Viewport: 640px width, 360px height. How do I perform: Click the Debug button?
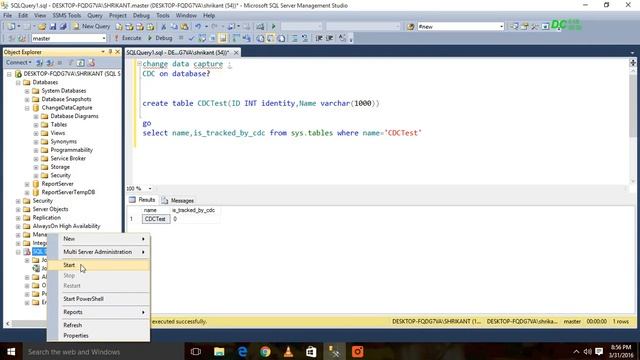pyautogui.click(x=160, y=38)
